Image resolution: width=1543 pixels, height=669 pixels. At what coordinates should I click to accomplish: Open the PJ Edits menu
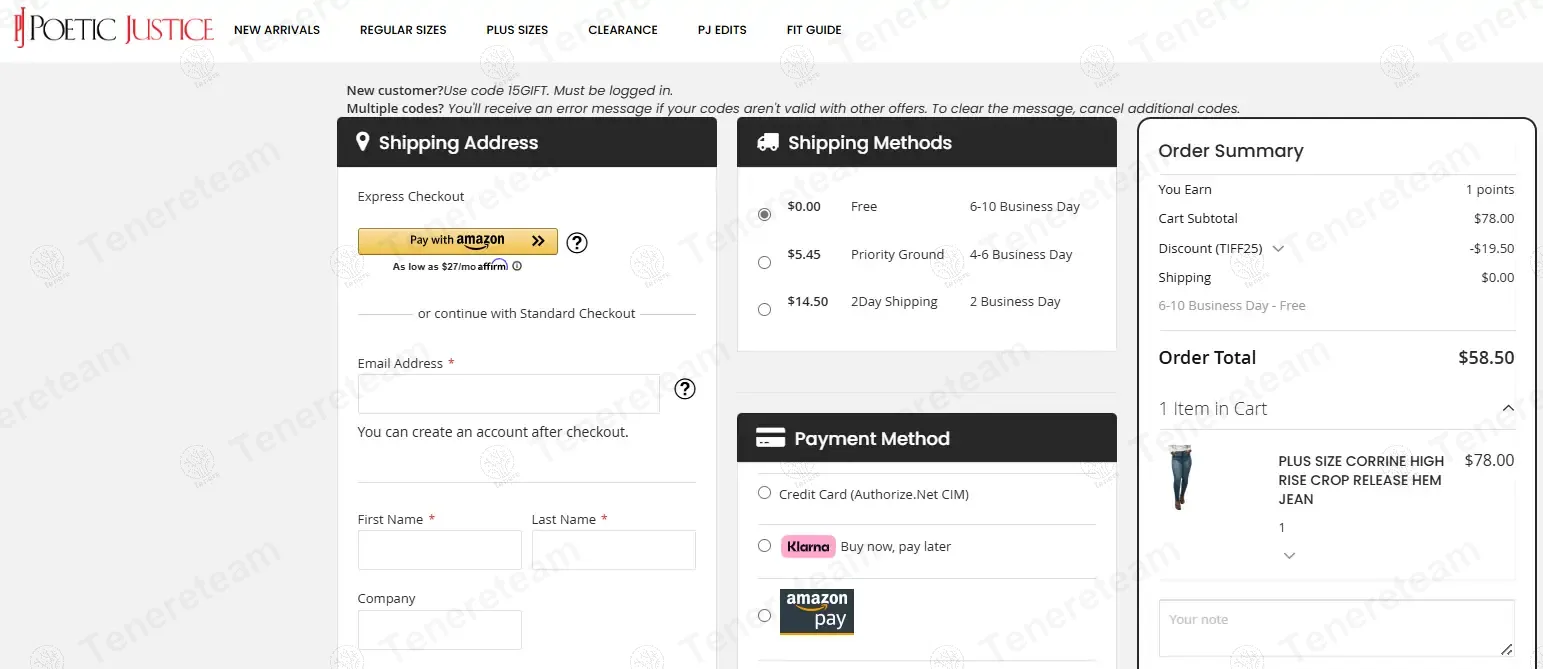pos(722,30)
